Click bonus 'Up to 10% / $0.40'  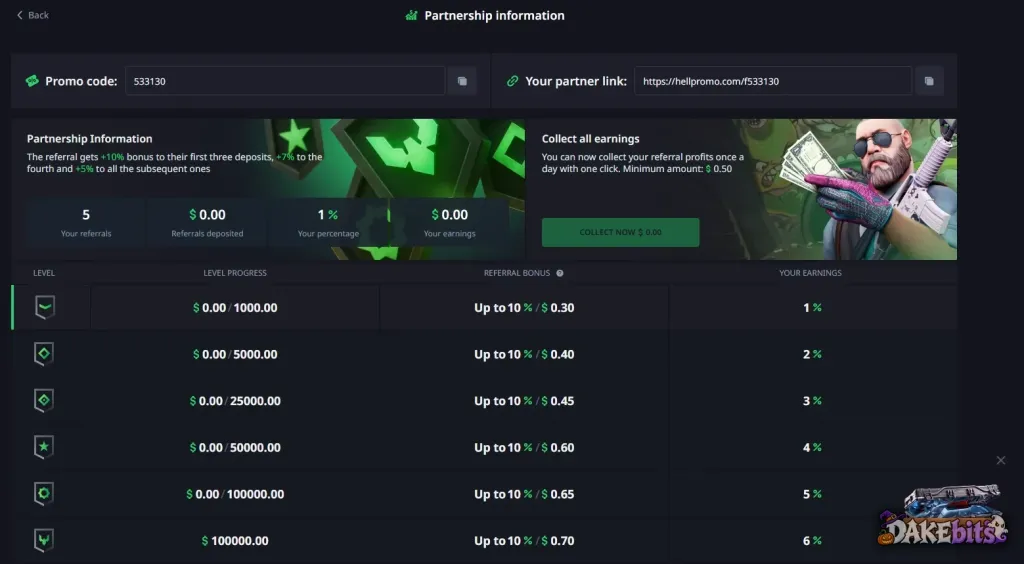[x=524, y=354]
